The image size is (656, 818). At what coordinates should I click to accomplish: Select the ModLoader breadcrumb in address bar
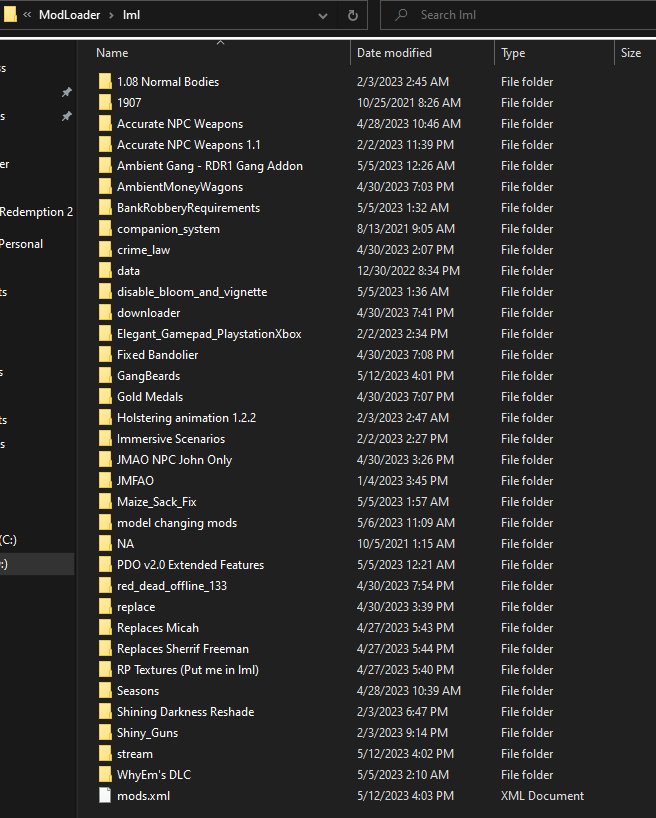point(70,15)
